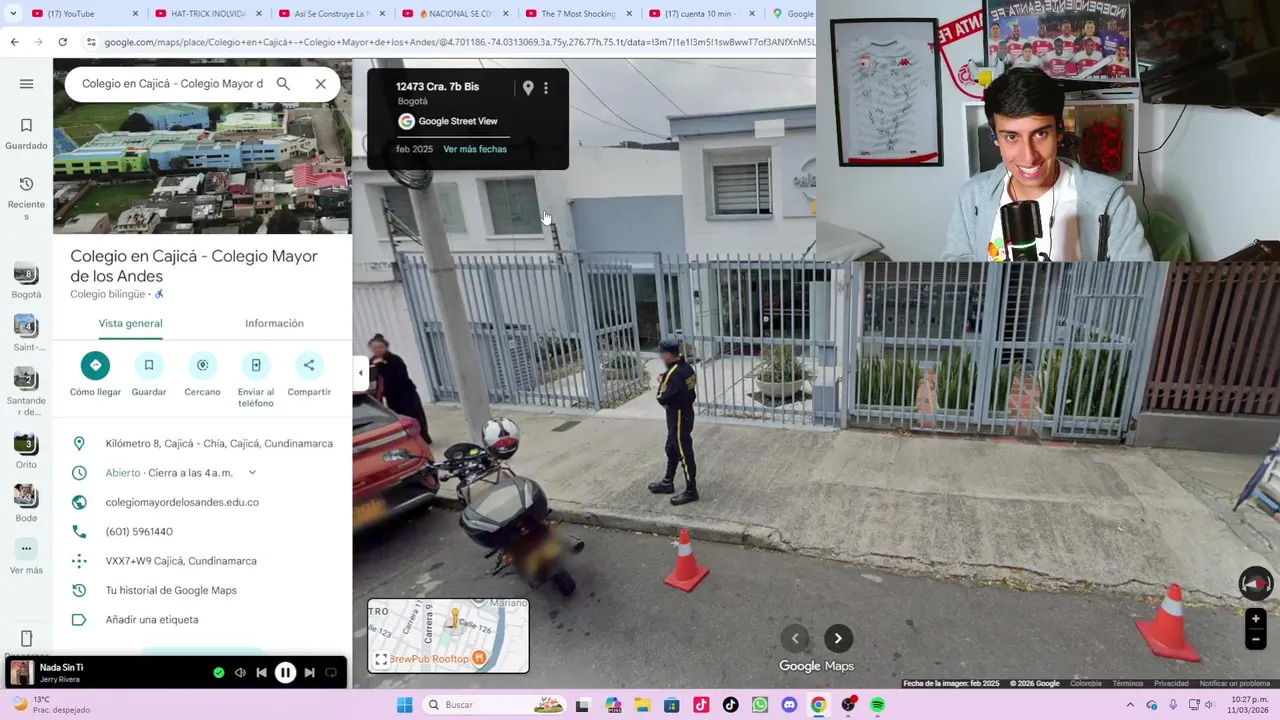Image resolution: width=1280 pixels, height=720 pixels.
Task: Open WhatsApp from the taskbar
Action: point(760,705)
